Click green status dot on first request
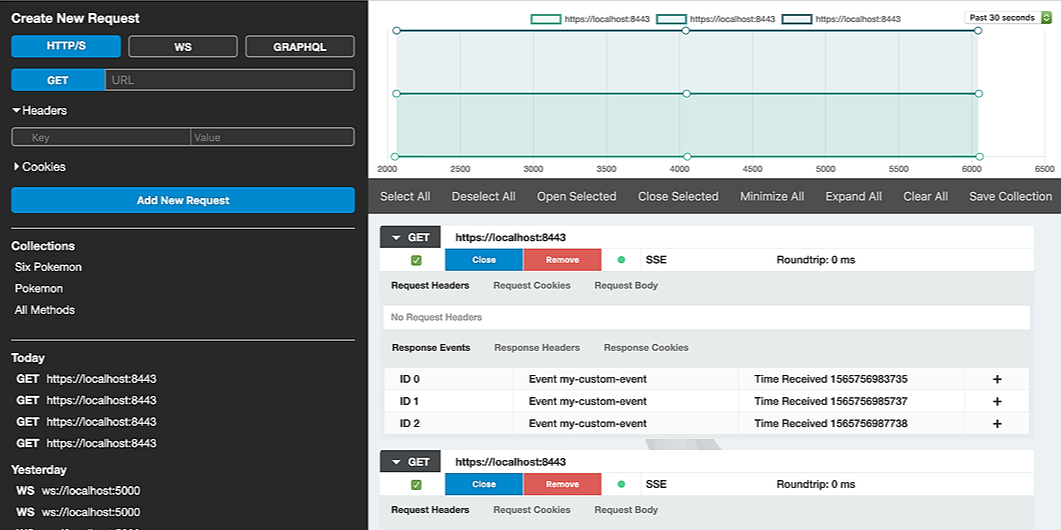Screen dimensions: 1061x530 tap(621, 260)
